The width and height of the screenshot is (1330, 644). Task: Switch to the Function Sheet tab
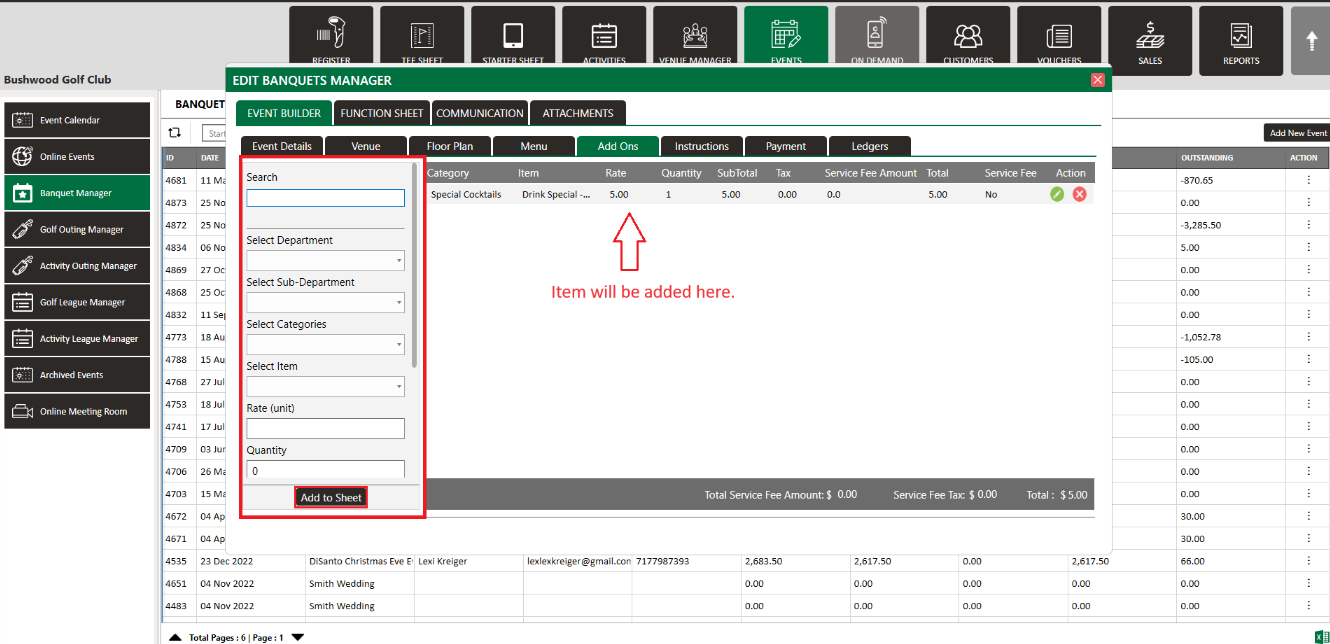click(x=381, y=113)
